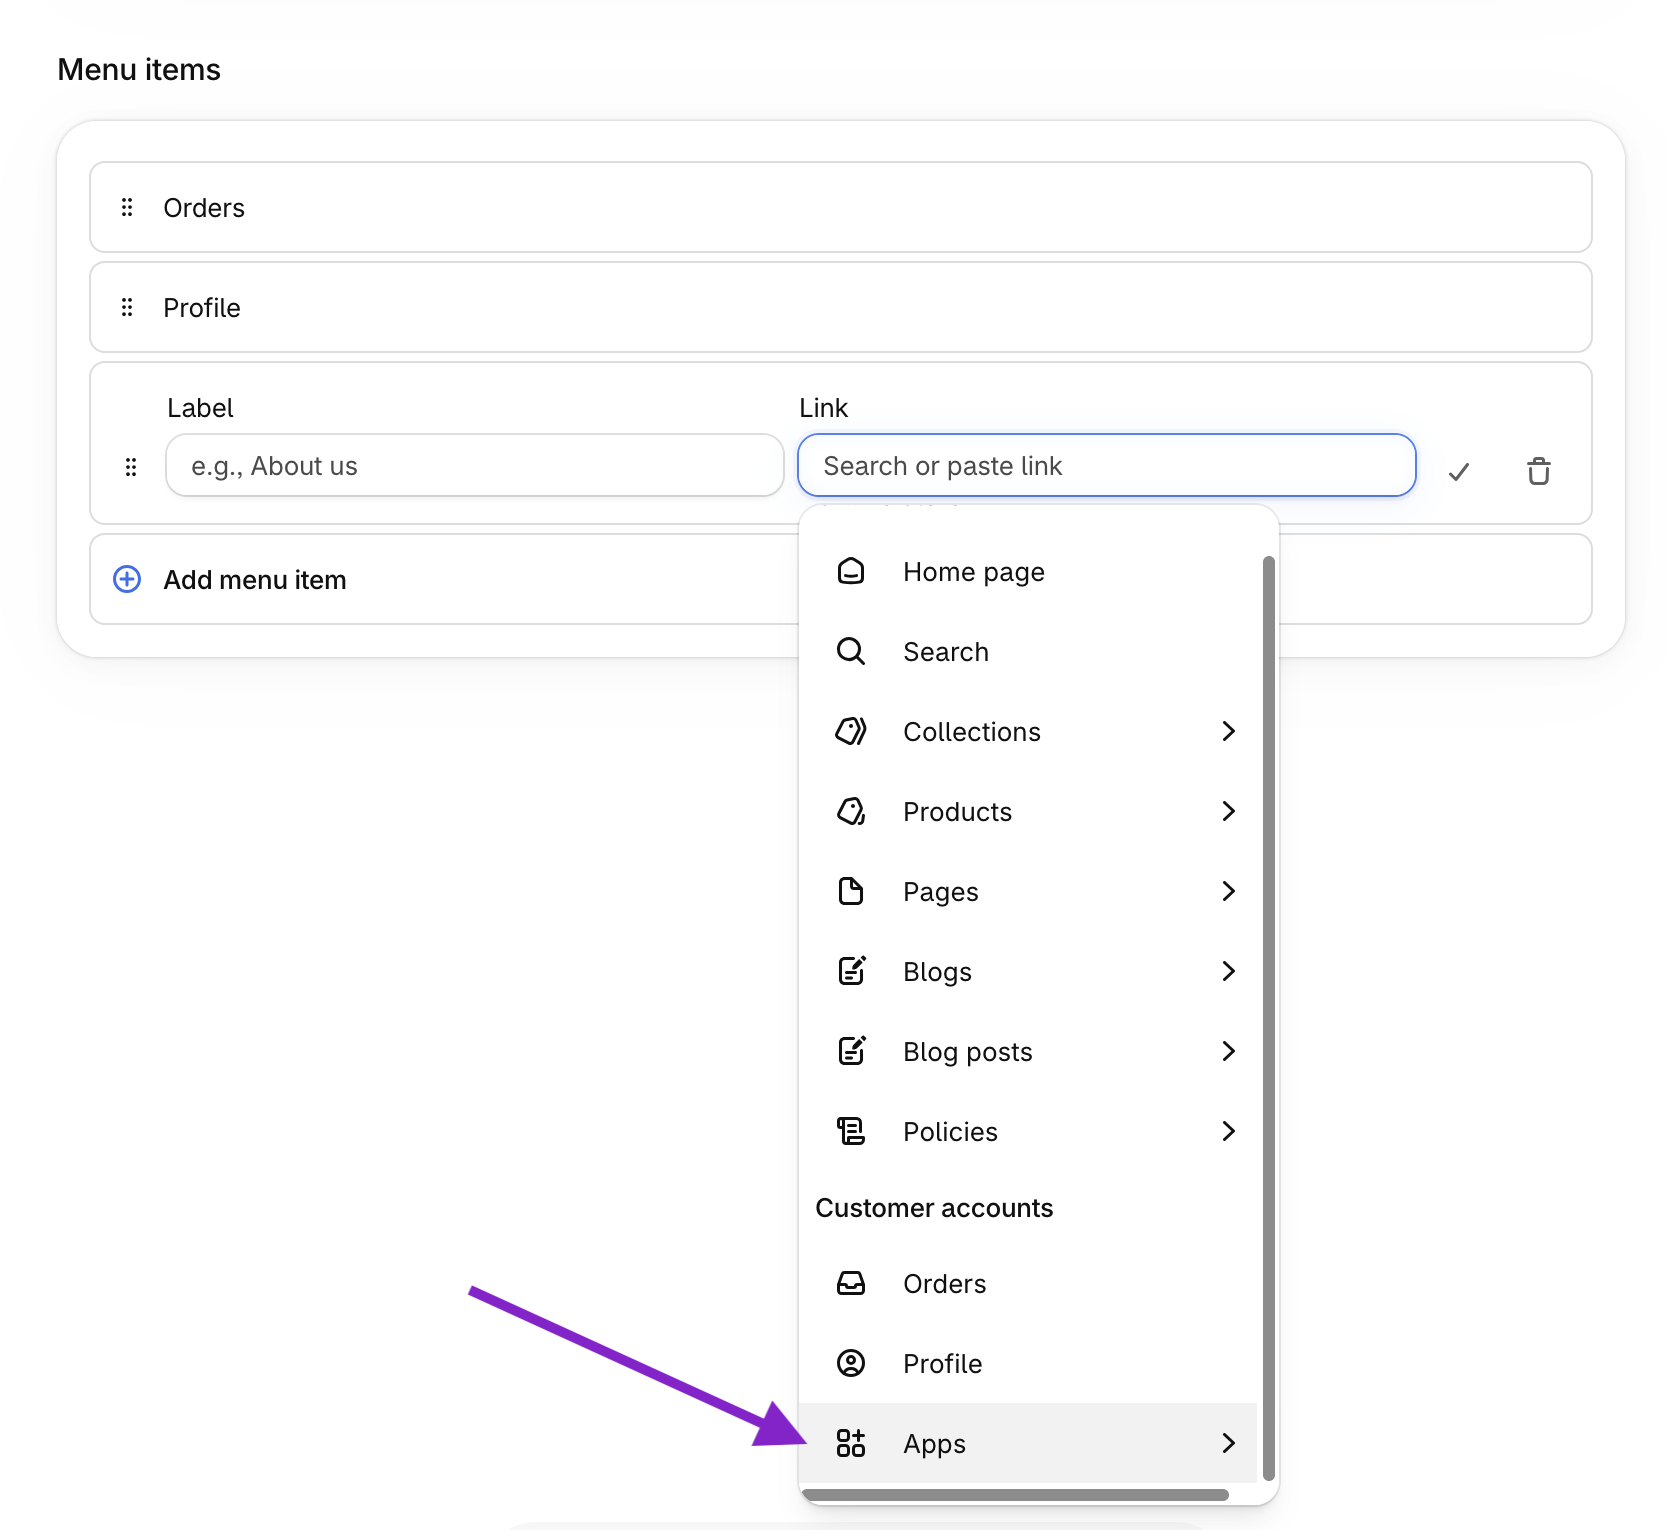This screenshot has width=1666, height=1530.
Task: Click the Policies scroll icon
Action: click(x=851, y=1131)
